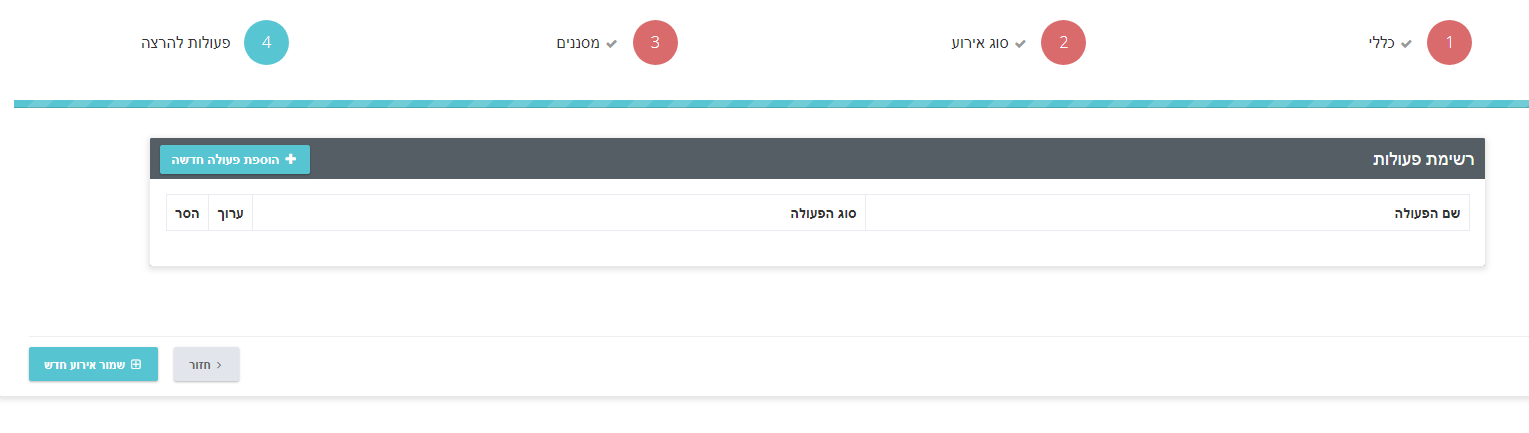The height and width of the screenshot is (433, 1529).
Task: Add a new action with הוספת פעולה חדשה
Action: pos(235,159)
